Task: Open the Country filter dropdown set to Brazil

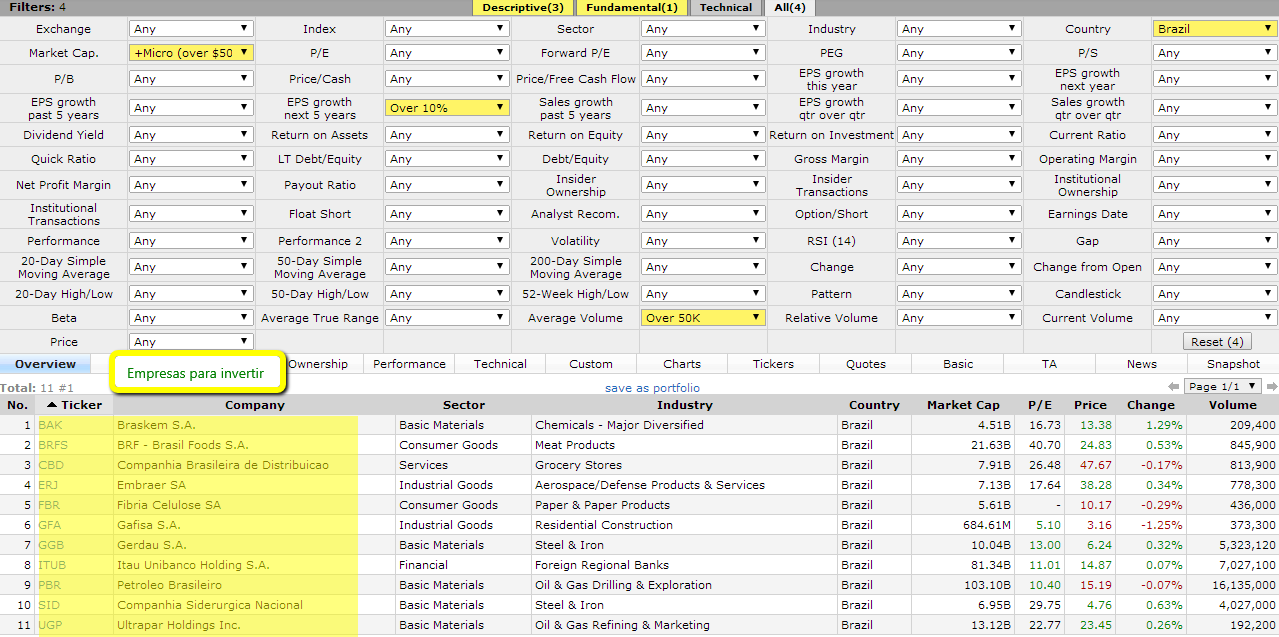Action: click(x=1214, y=29)
